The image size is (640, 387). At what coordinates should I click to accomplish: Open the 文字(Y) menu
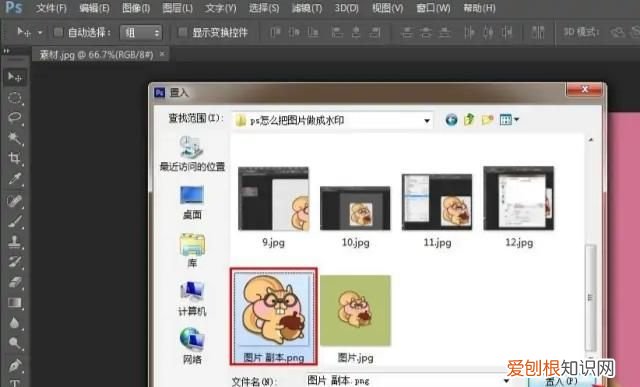[220, 8]
